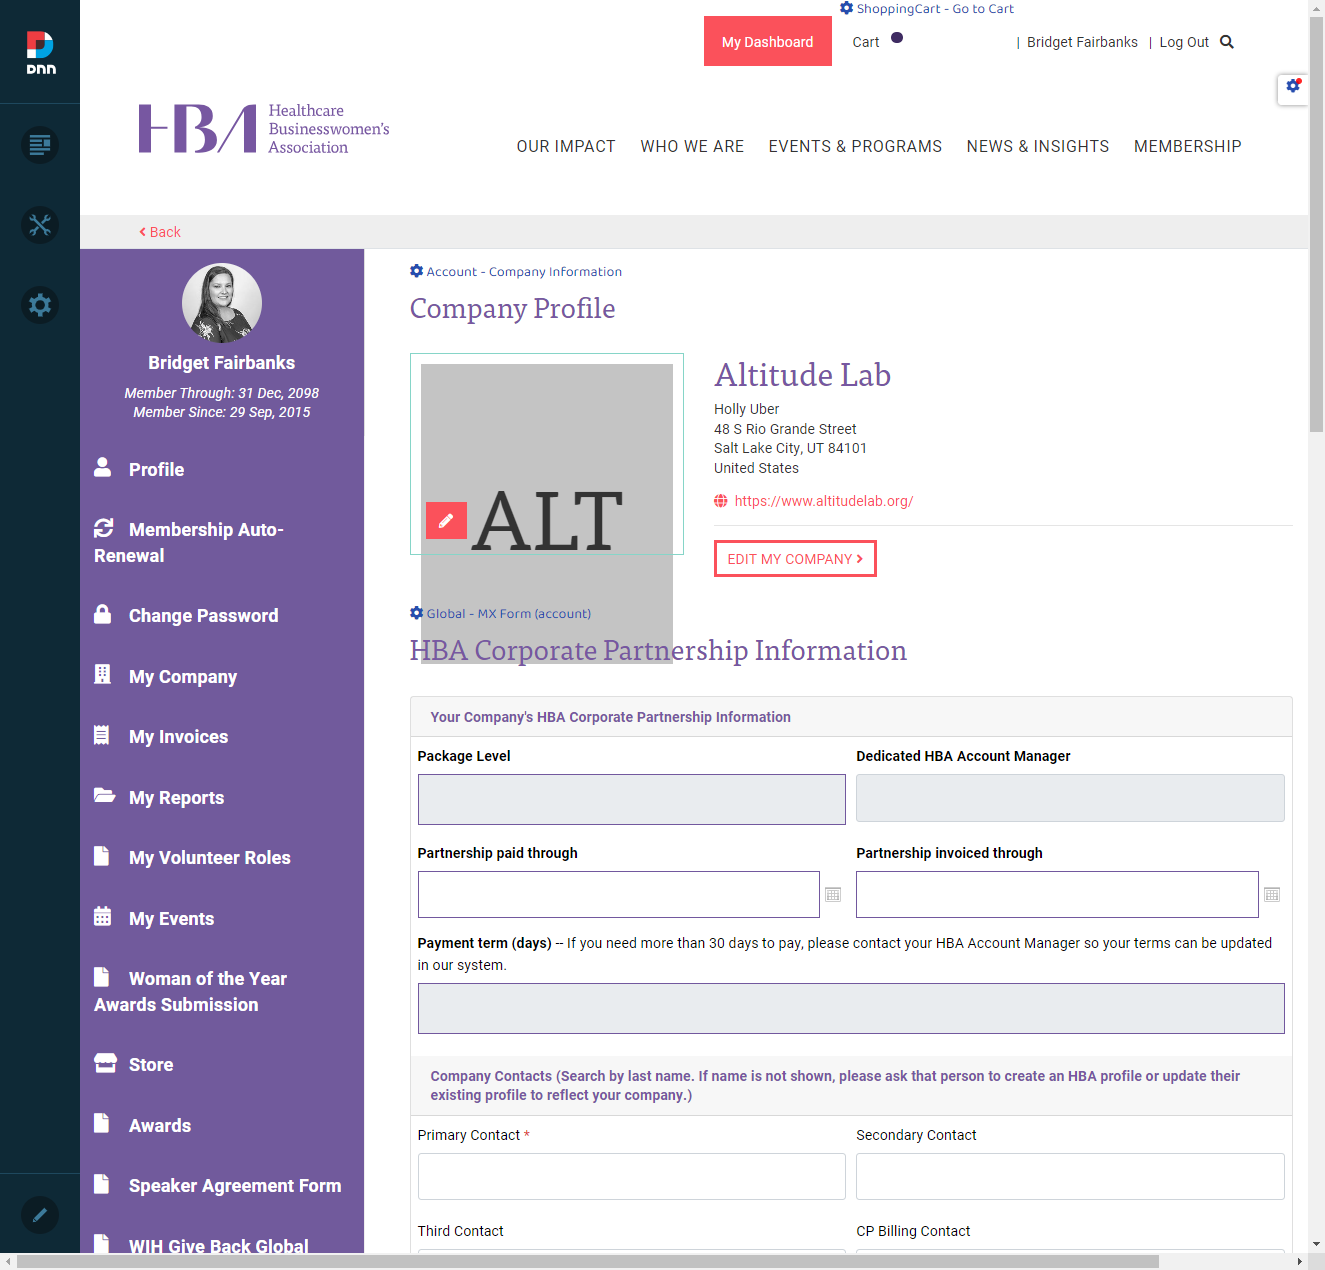Click the My Events calendar icon in sidebar
Viewport: 1325px width, 1270px height.
[x=102, y=916]
